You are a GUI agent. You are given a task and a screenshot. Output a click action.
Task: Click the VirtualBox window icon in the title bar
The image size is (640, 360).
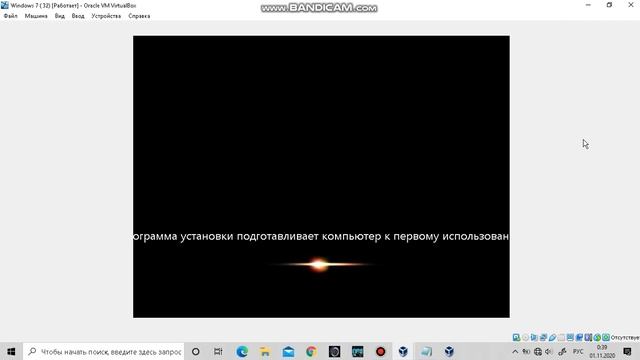coord(5,5)
